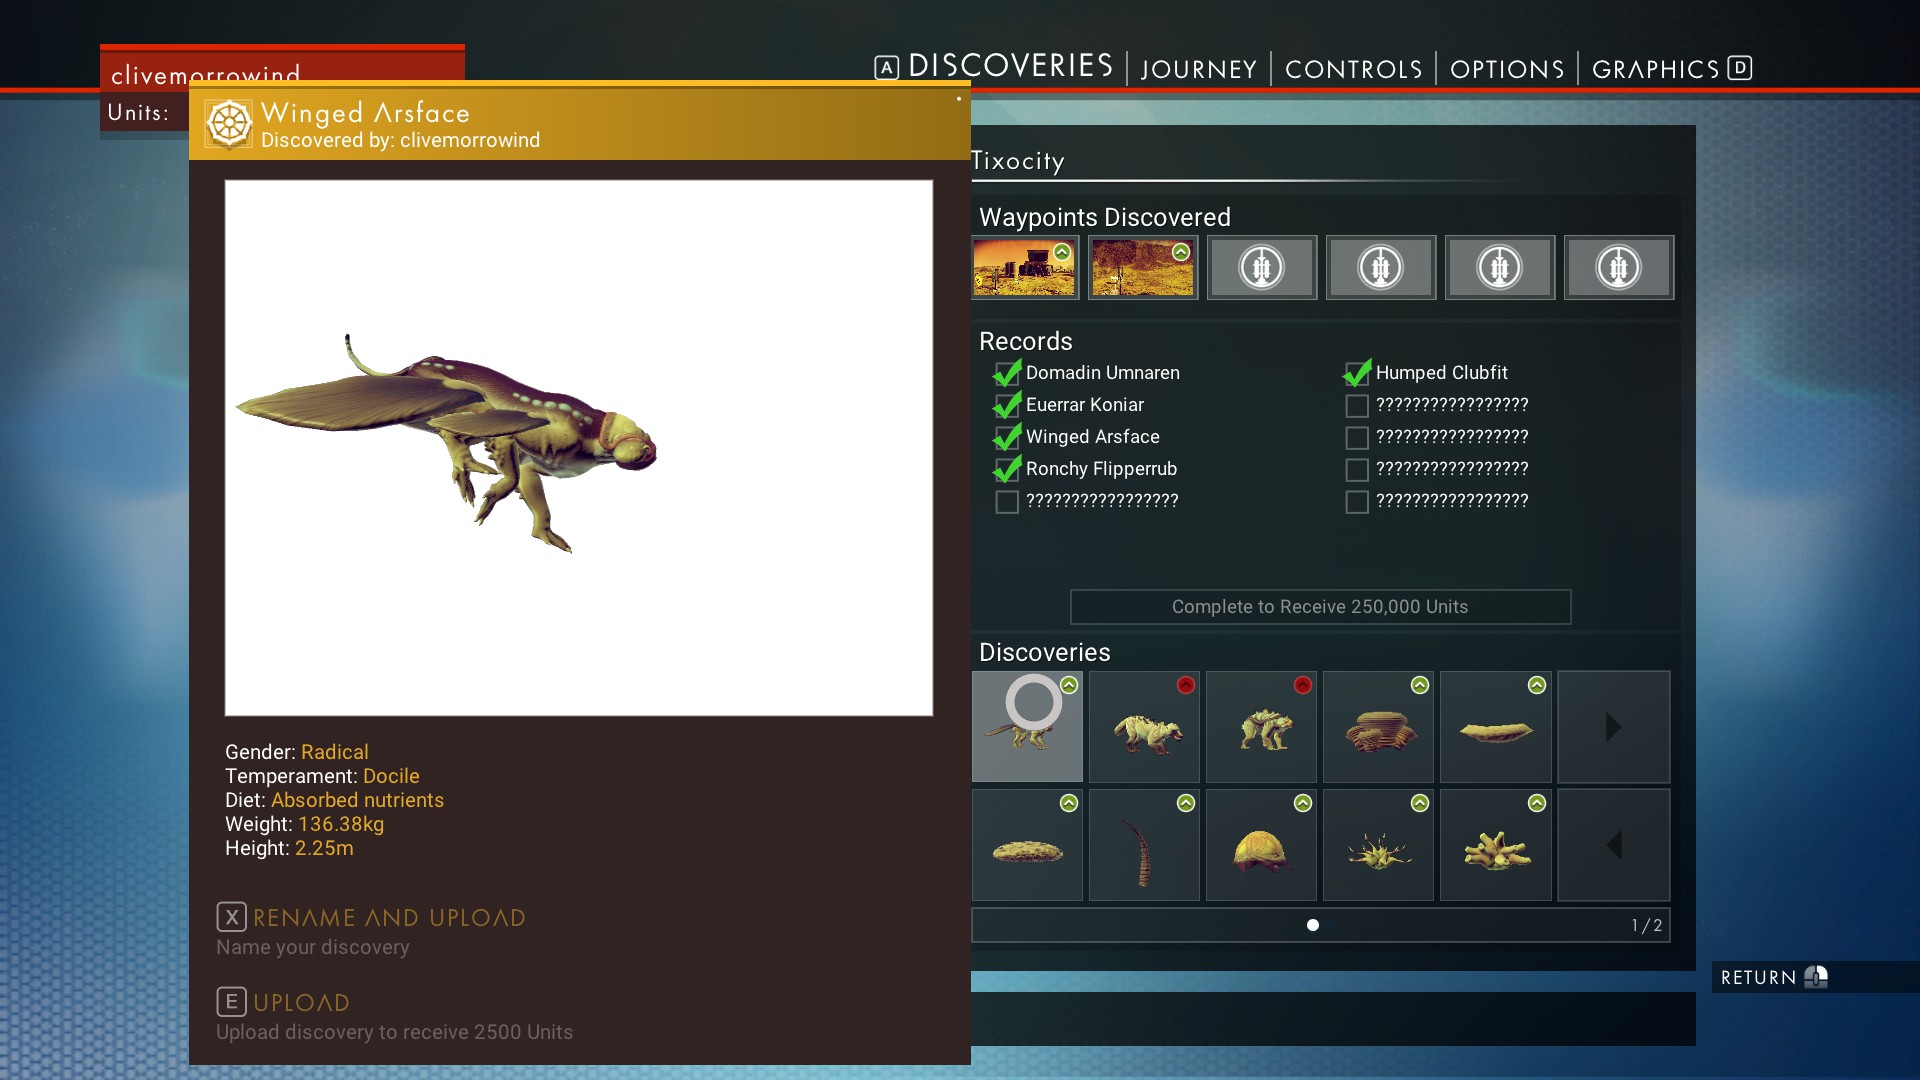Viewport: 1920px width, 1080px height.
Task: Open the first orange waypoint thumbnail
Action: [x=1025, y=267]
